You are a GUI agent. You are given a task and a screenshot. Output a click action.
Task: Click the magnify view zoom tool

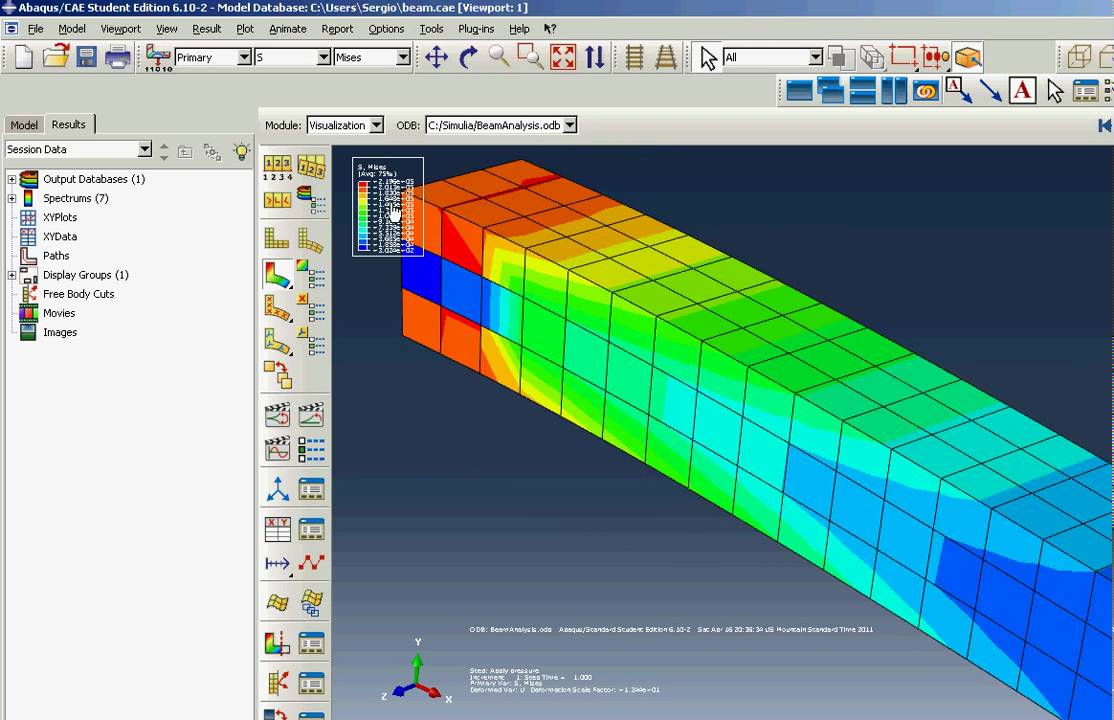[x=499, y=57]
